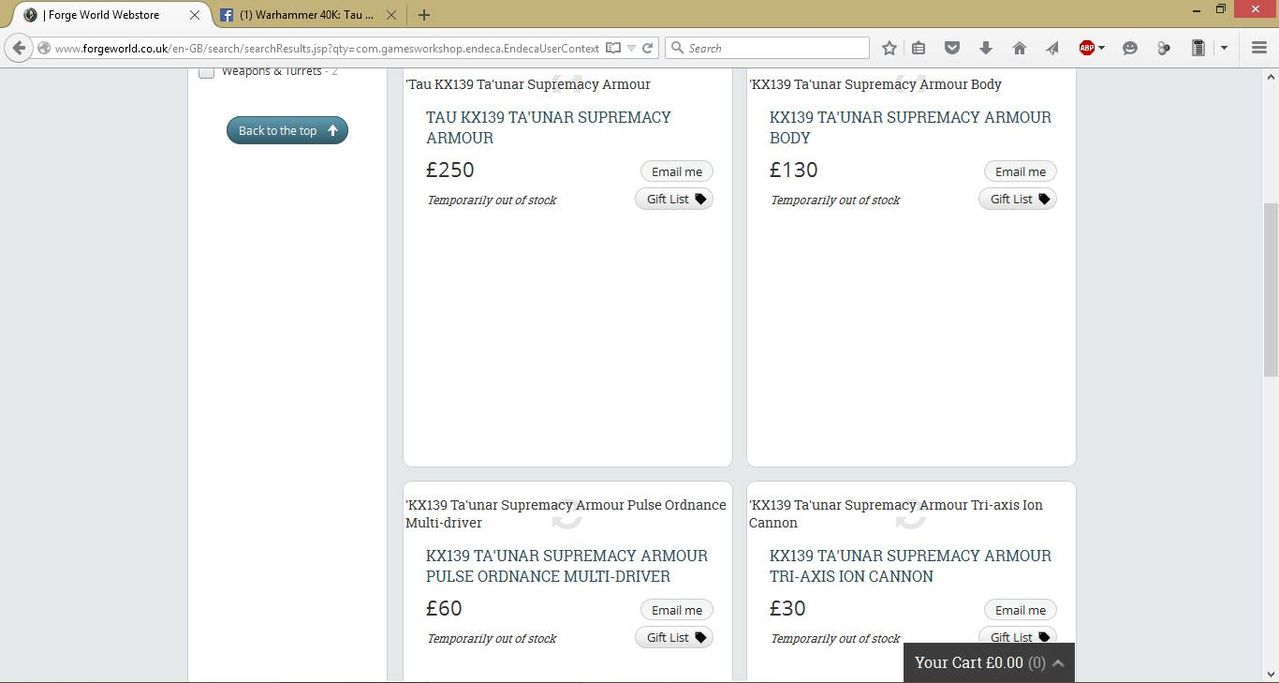Click the paper plane send icon
1279x683 pixels.
coord(1052,48)
